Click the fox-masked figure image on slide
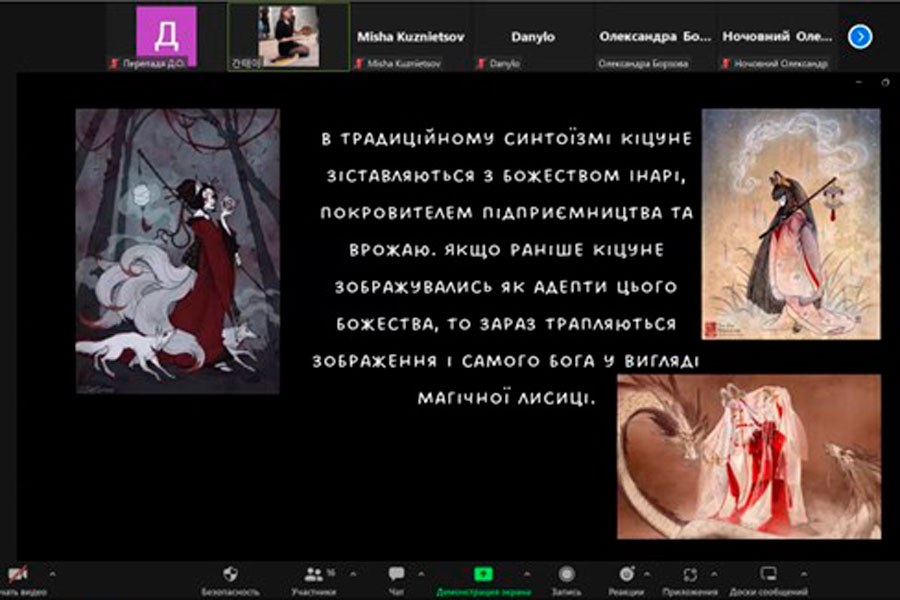This screenshot has width=900, height=600. click(791, 224)
